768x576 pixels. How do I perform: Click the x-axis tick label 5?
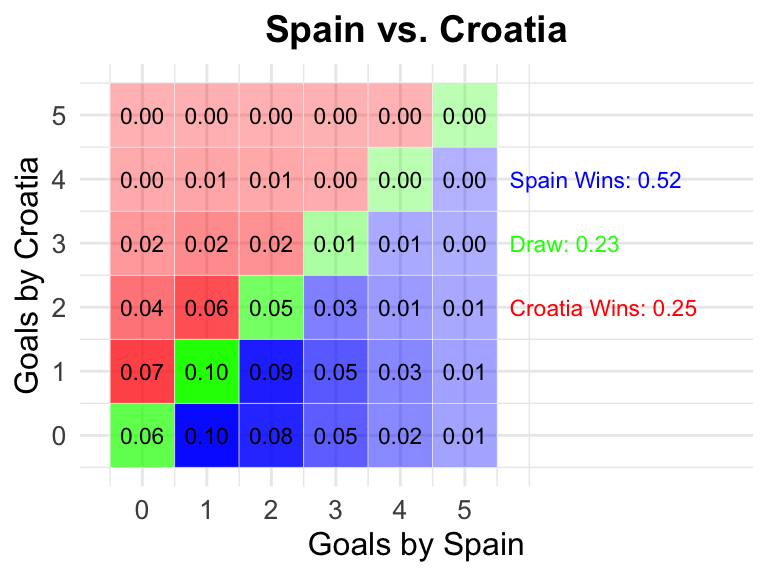(464, 510)
